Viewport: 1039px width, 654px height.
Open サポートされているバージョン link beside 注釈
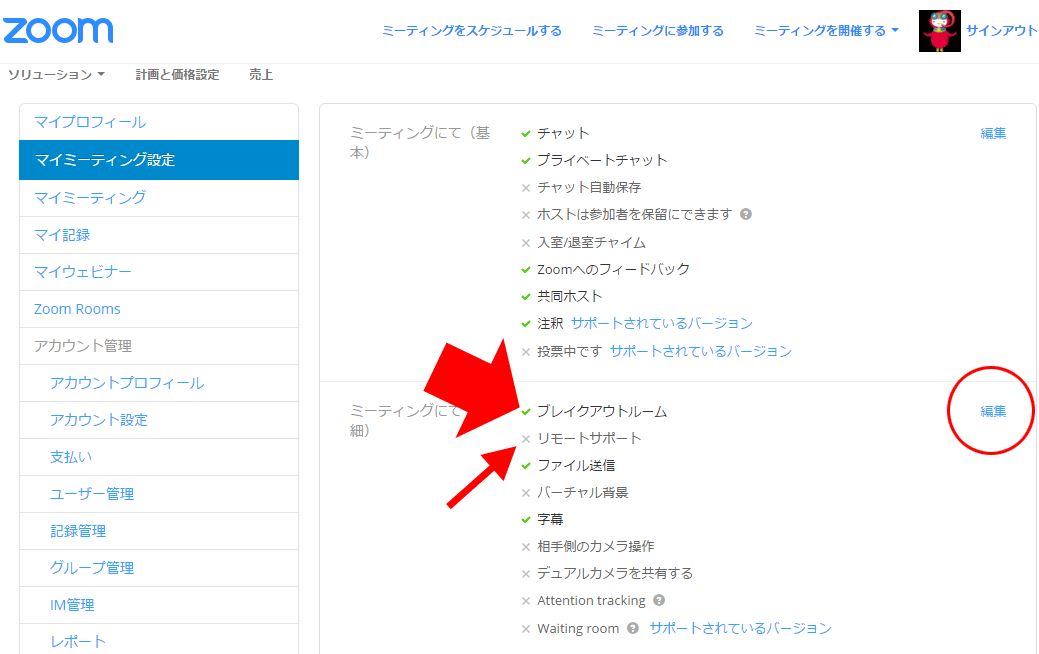[661, 324]
